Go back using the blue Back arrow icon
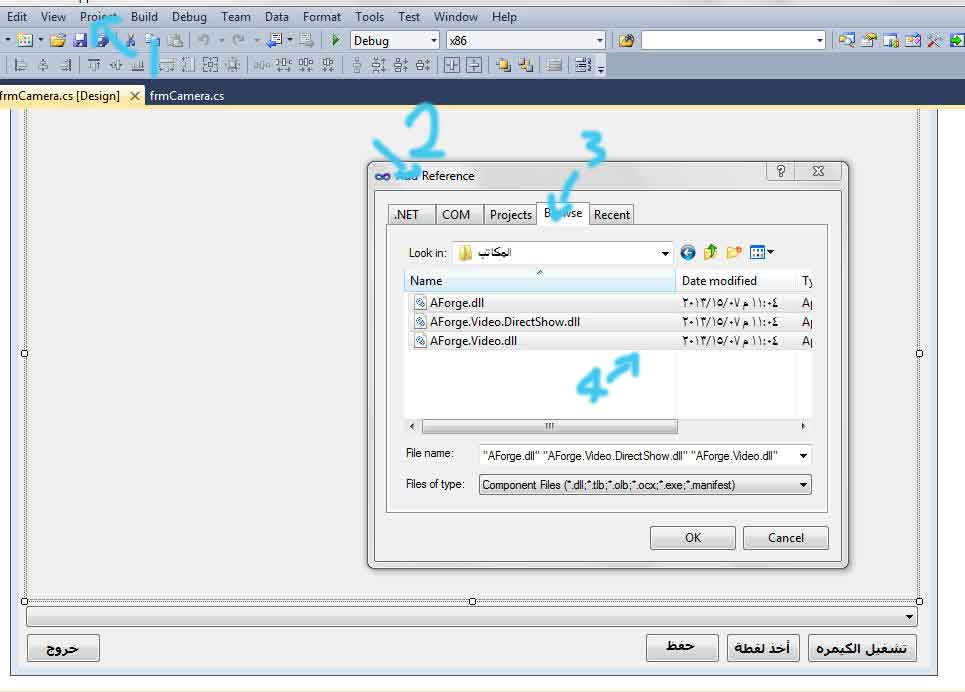This screenshot has height=692, width=965. click(x=688, y=253)
